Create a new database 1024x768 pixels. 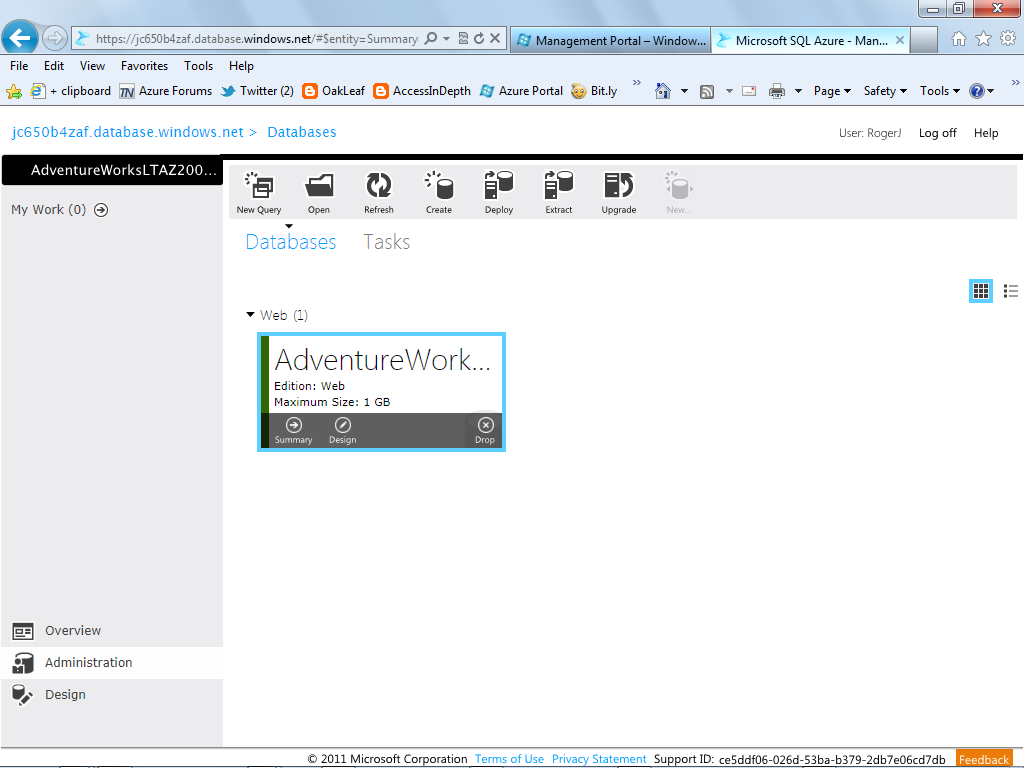pyautogui.click(x=439, y=191)
